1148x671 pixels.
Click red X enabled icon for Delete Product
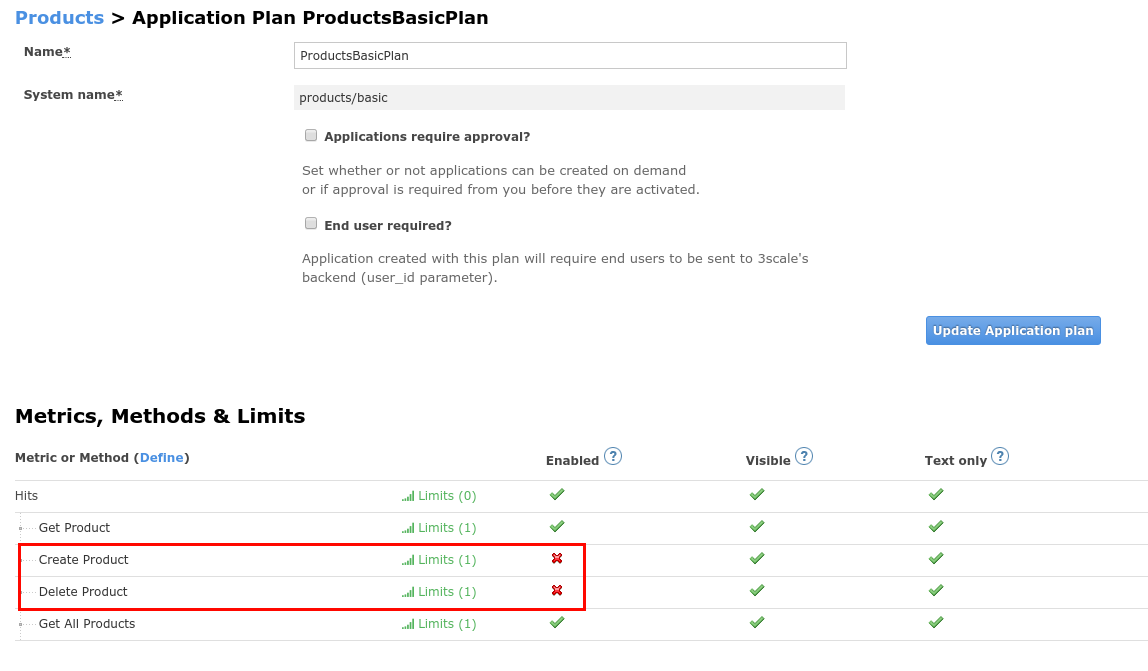coord(557,590)
